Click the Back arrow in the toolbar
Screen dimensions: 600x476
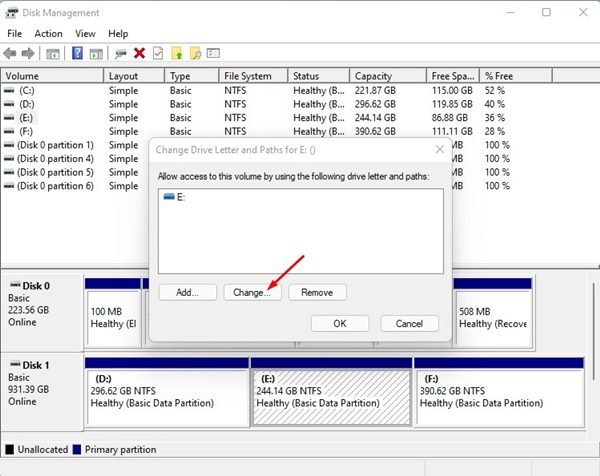tap(12, 53)
